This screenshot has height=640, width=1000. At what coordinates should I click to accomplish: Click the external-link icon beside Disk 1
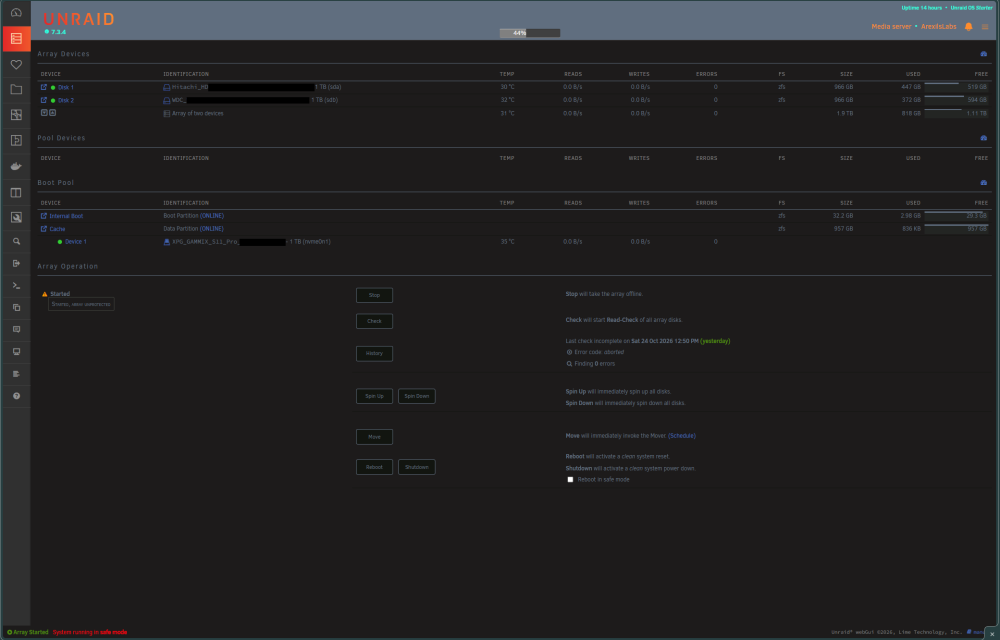[44, 87]
